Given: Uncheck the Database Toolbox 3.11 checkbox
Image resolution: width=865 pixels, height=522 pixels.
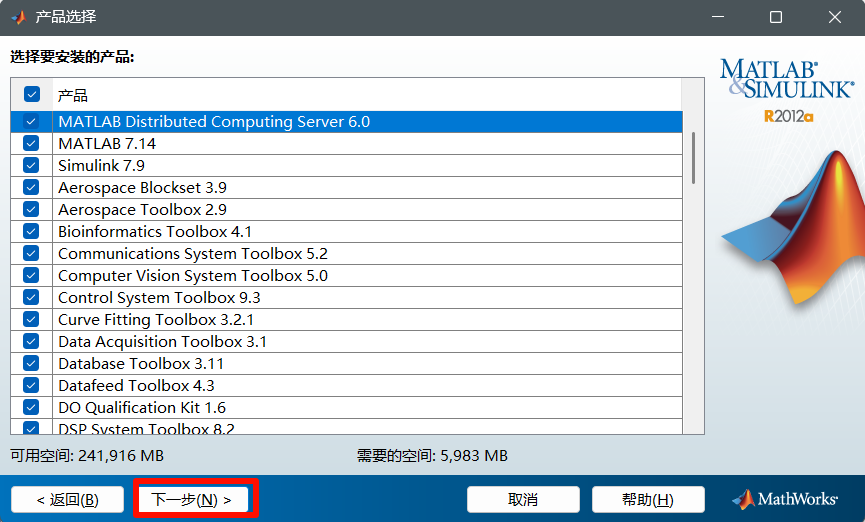Looking at the screenshot, I should (x=31, y=364).
